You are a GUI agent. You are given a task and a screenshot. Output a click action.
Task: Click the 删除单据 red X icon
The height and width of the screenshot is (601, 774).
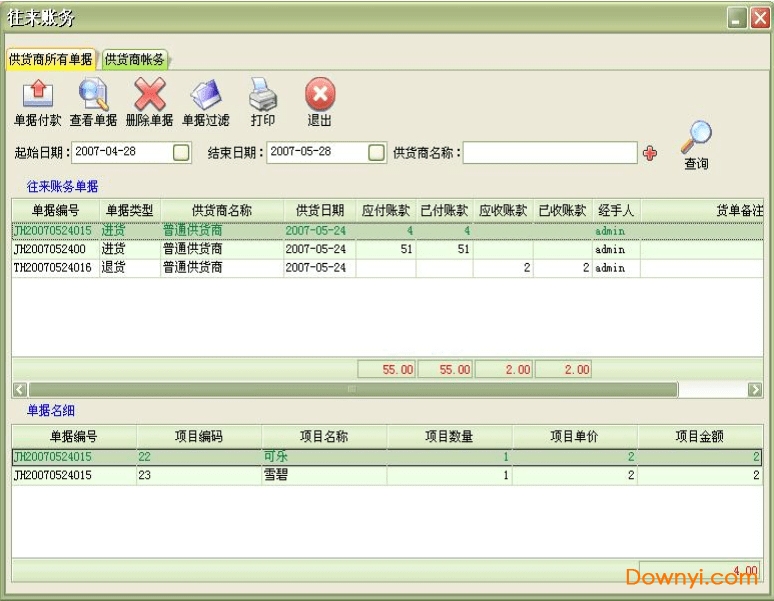click(149, 95)
